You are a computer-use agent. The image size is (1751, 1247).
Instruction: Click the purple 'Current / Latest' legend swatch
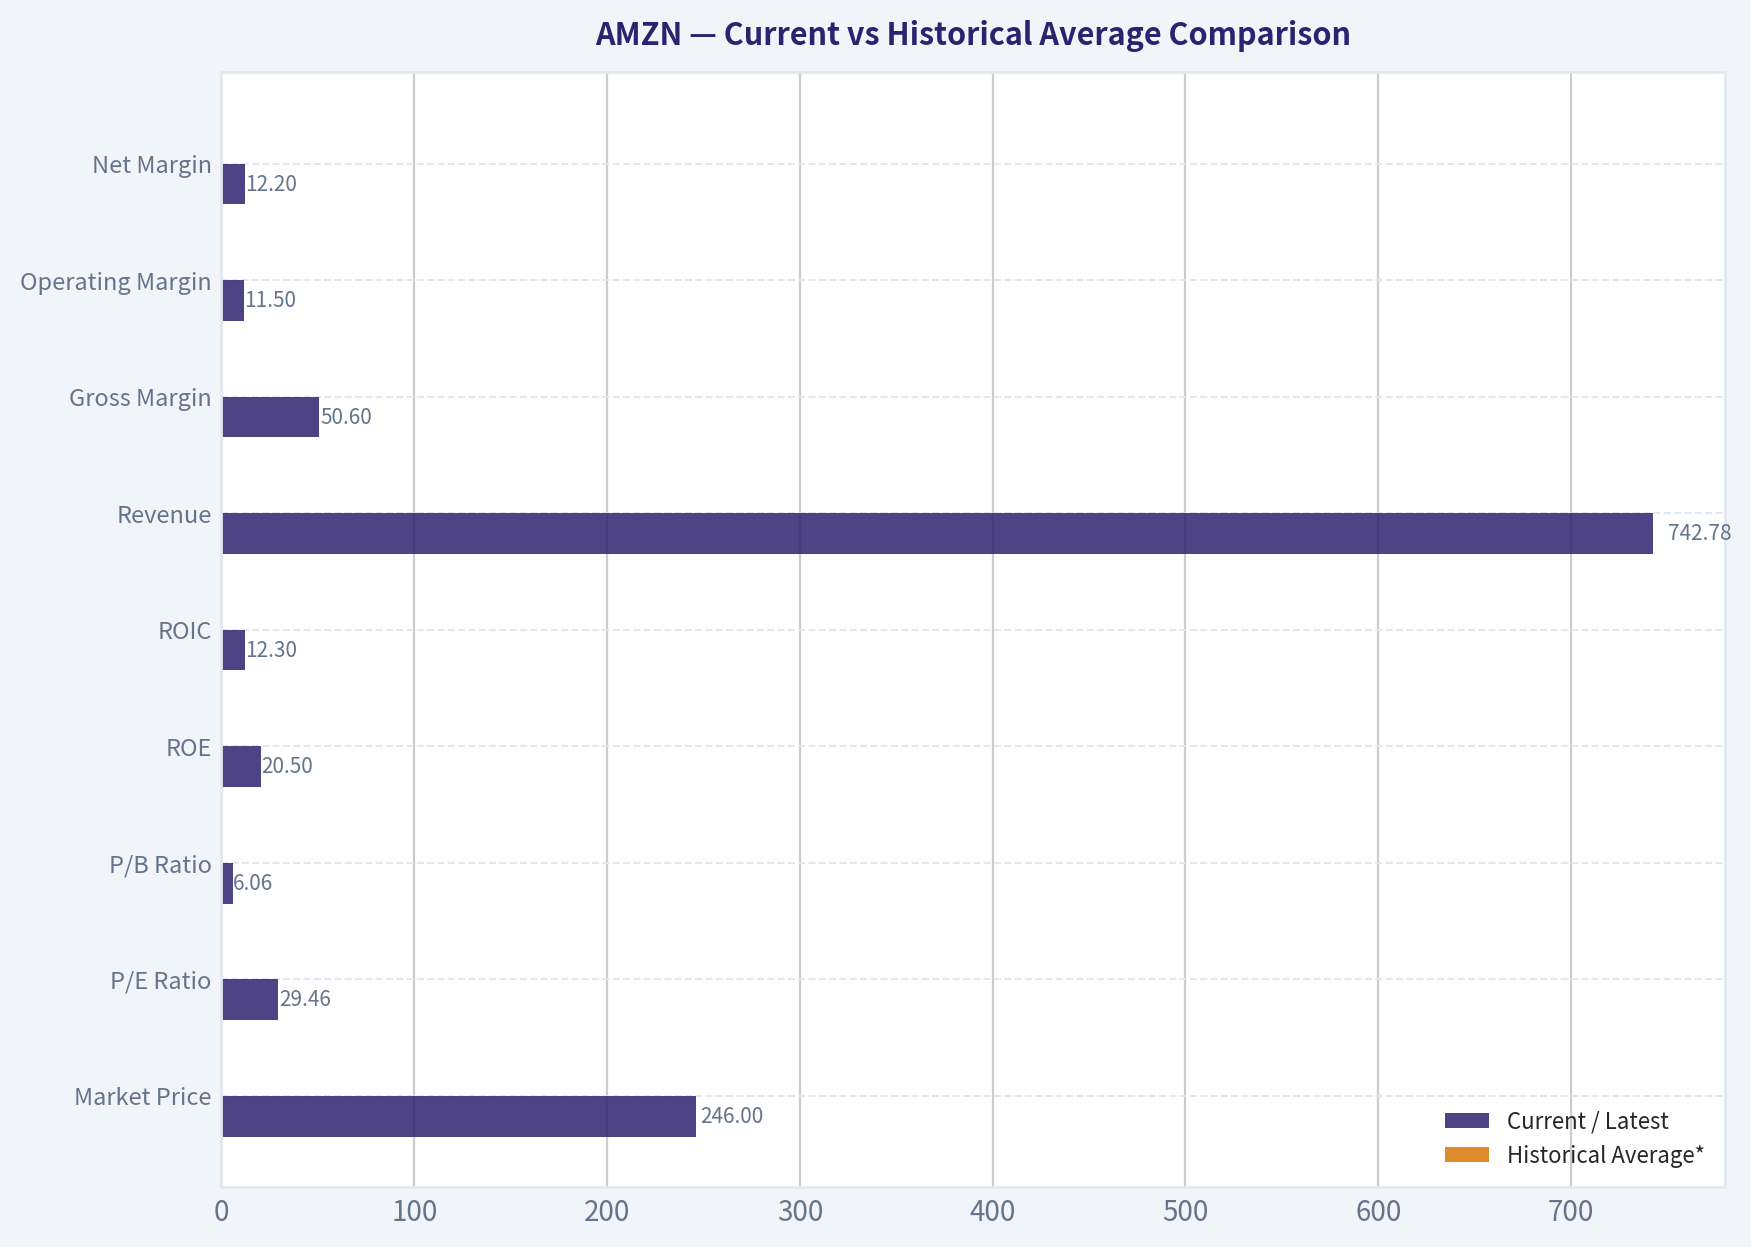coord(1467,1120)
